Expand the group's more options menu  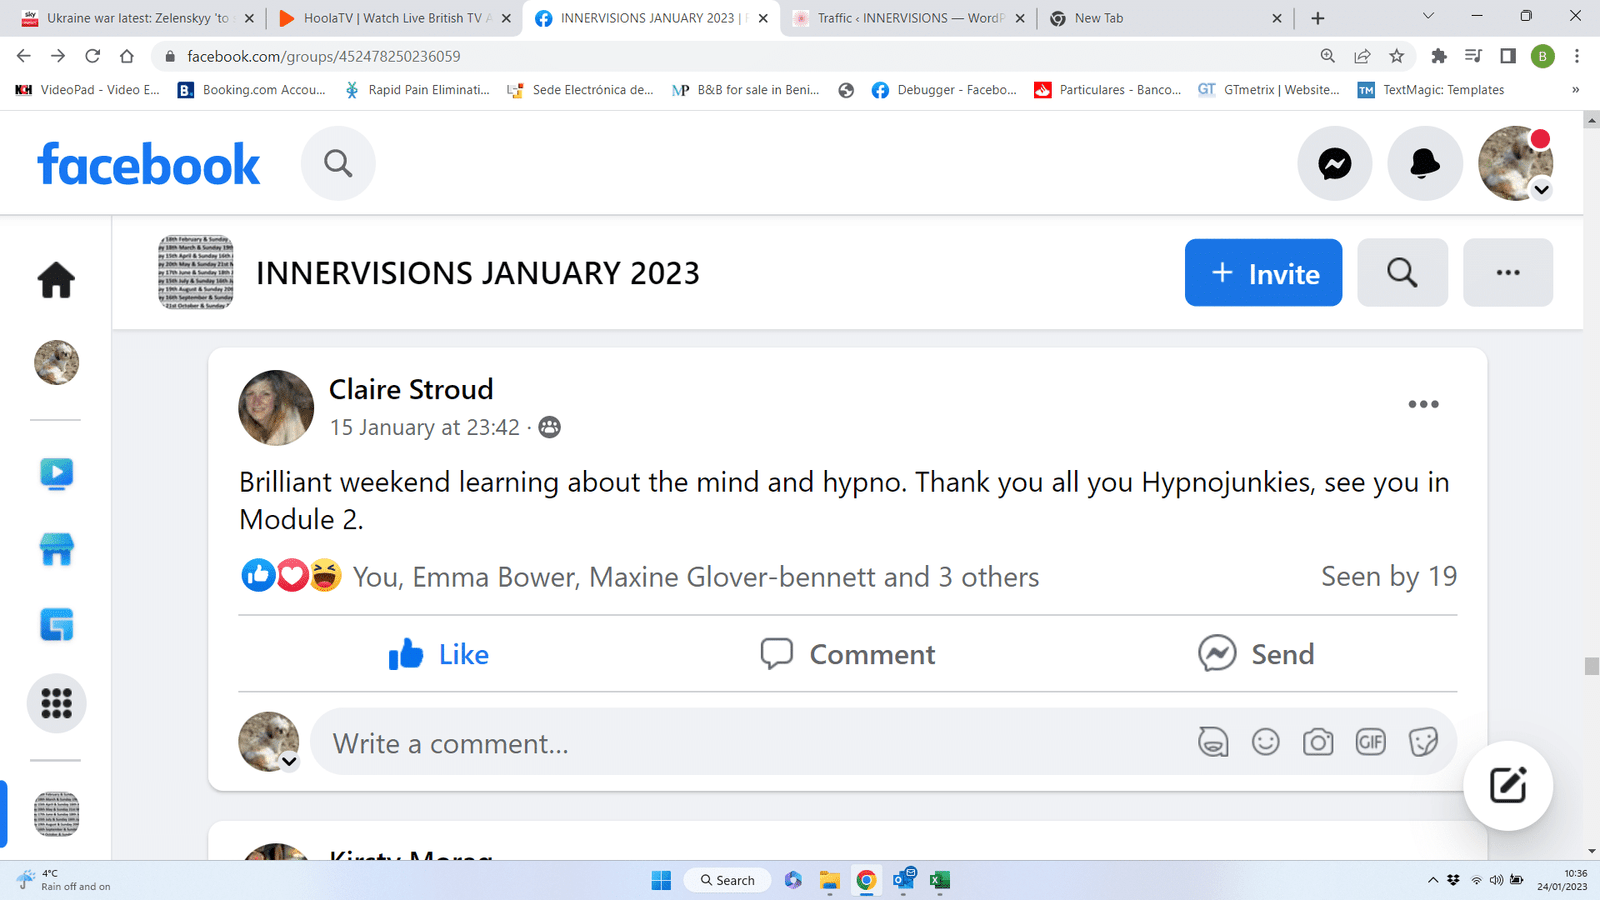click(x=1507, y=273)
